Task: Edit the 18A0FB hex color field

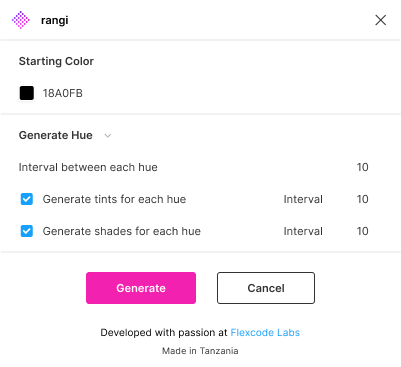Action: pos(63,93)
